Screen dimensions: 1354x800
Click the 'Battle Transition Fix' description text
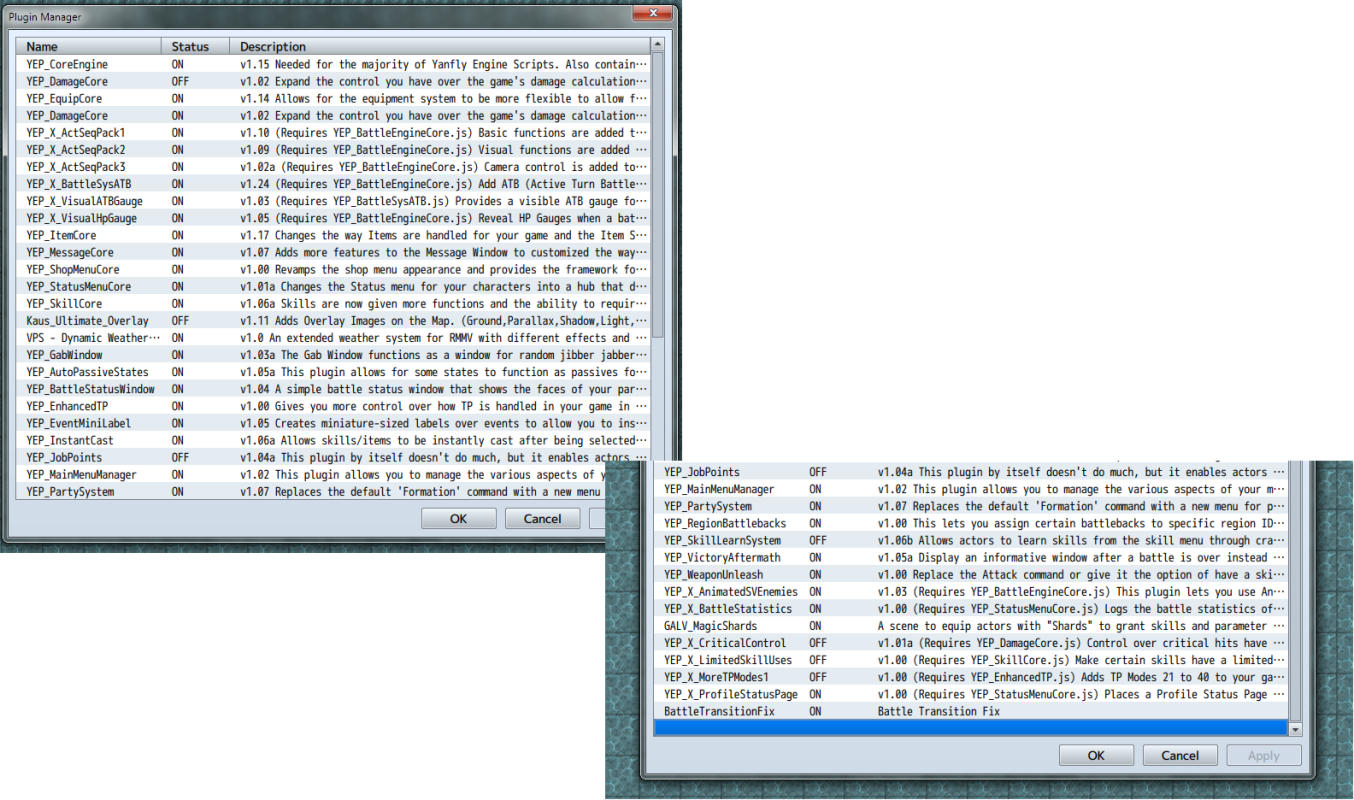[938, 711]
